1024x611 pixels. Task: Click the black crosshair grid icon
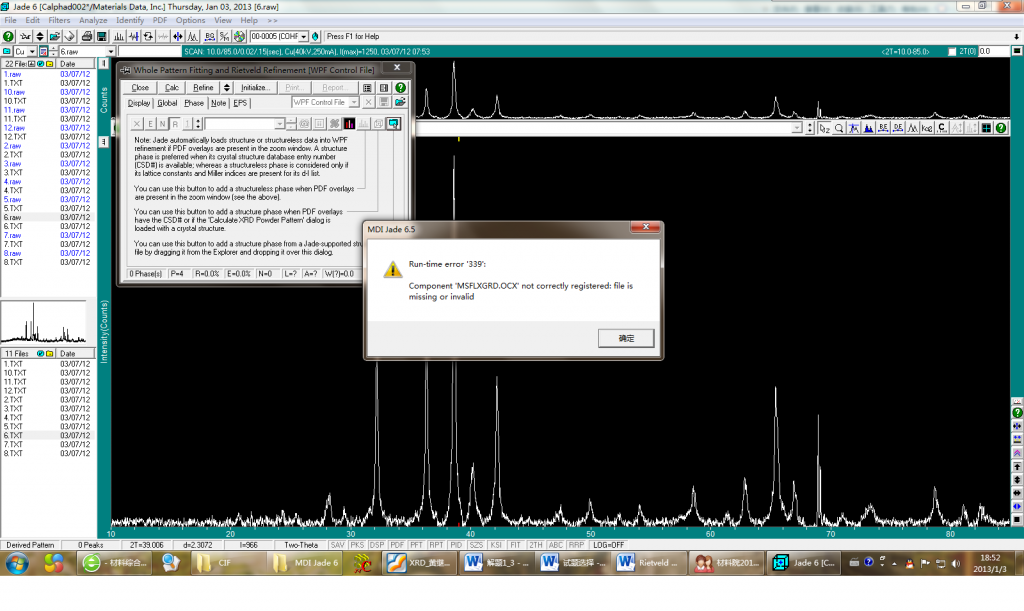pos(986,129)
